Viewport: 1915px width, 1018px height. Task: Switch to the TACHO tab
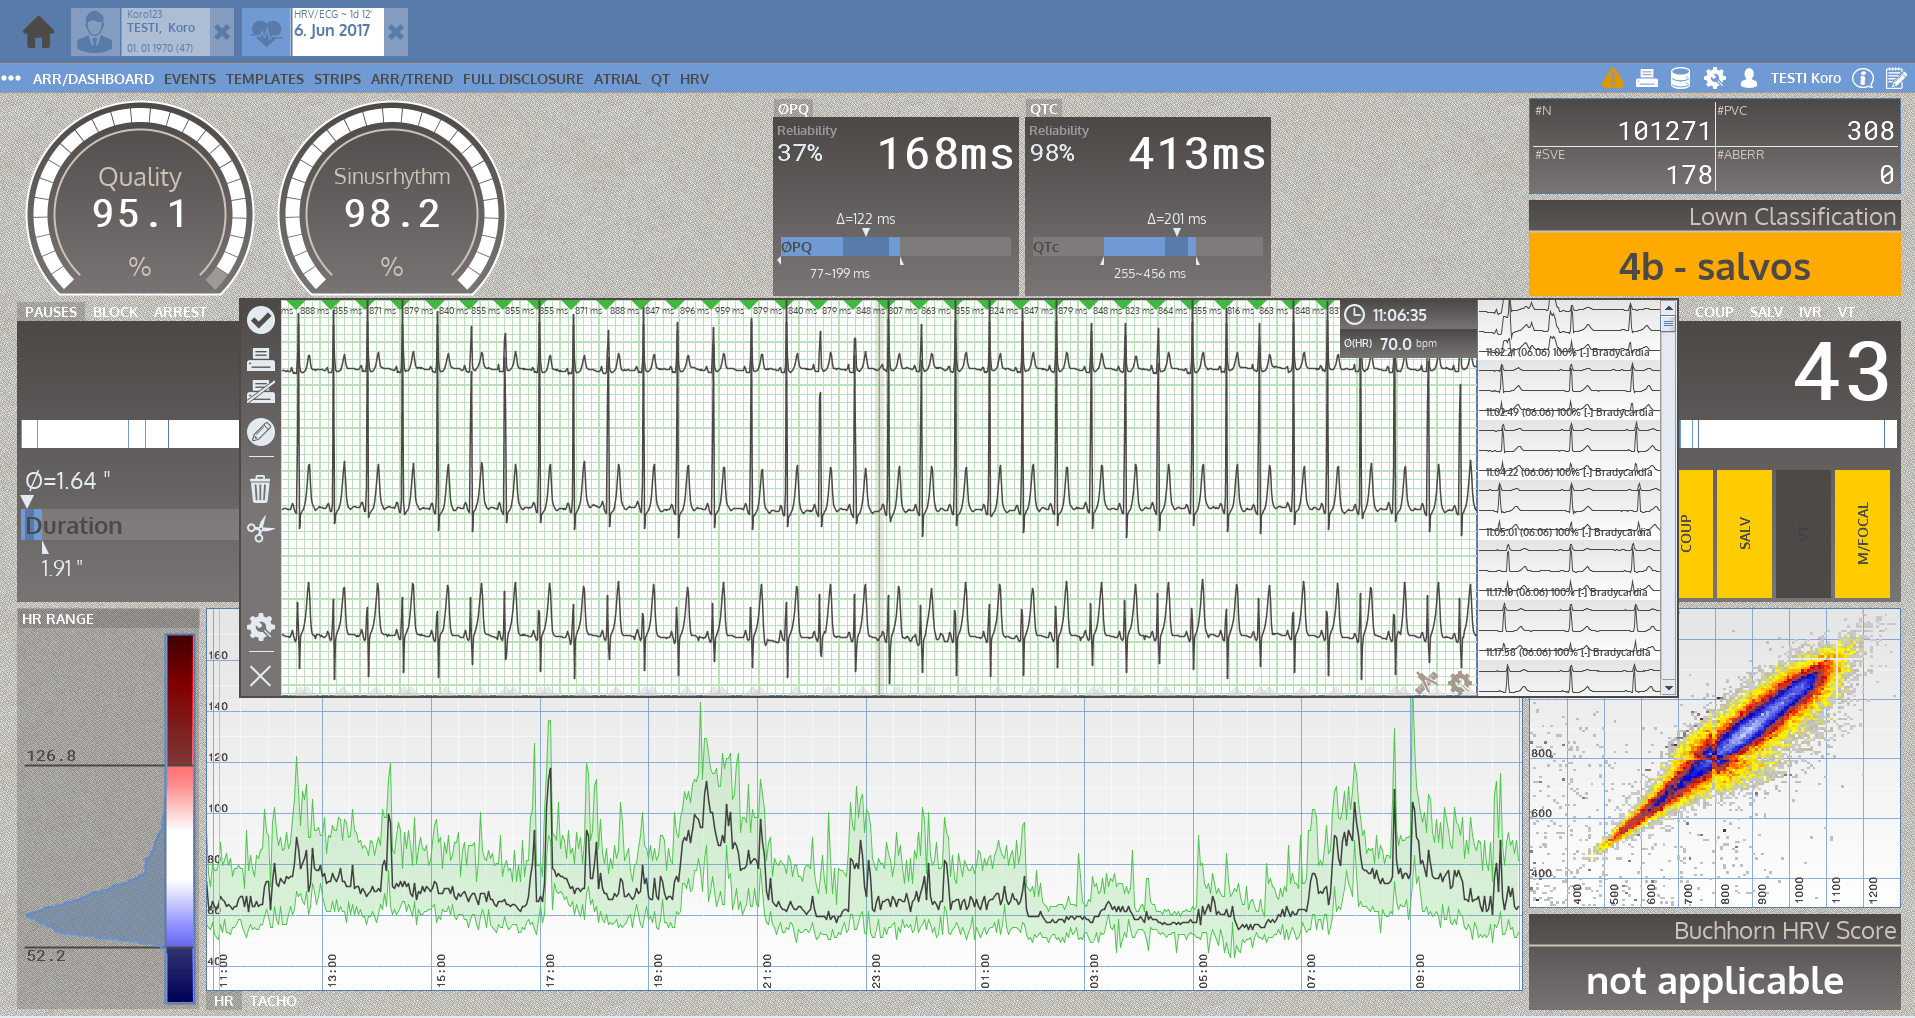[273, 1001]
